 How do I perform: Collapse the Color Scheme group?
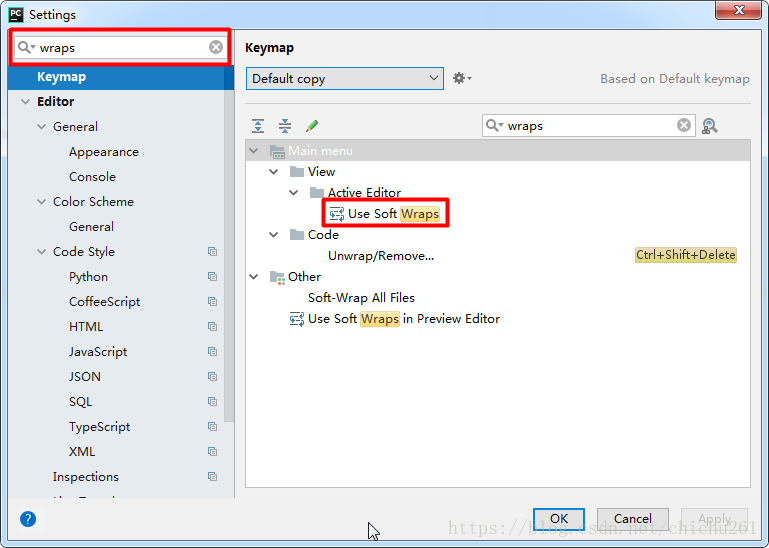42,202
